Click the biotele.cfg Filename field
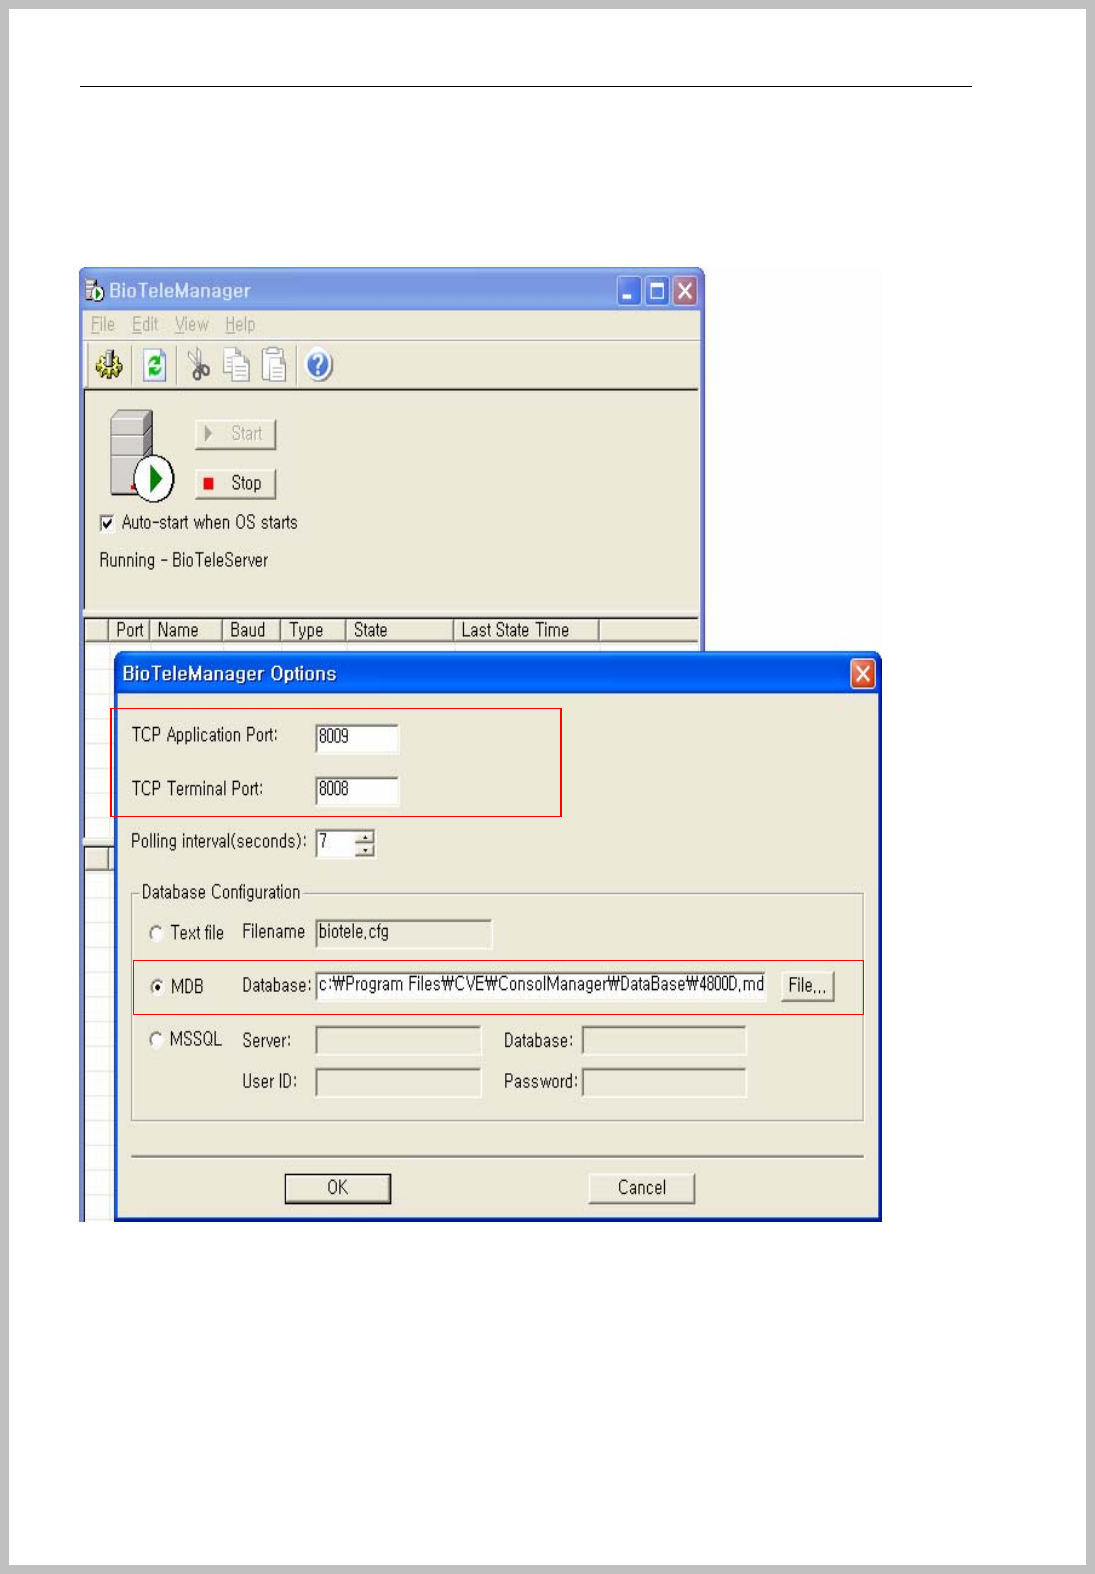The width and height of the screenshot is (1095, 1574). pyautogui.click(x=404, y=933)
